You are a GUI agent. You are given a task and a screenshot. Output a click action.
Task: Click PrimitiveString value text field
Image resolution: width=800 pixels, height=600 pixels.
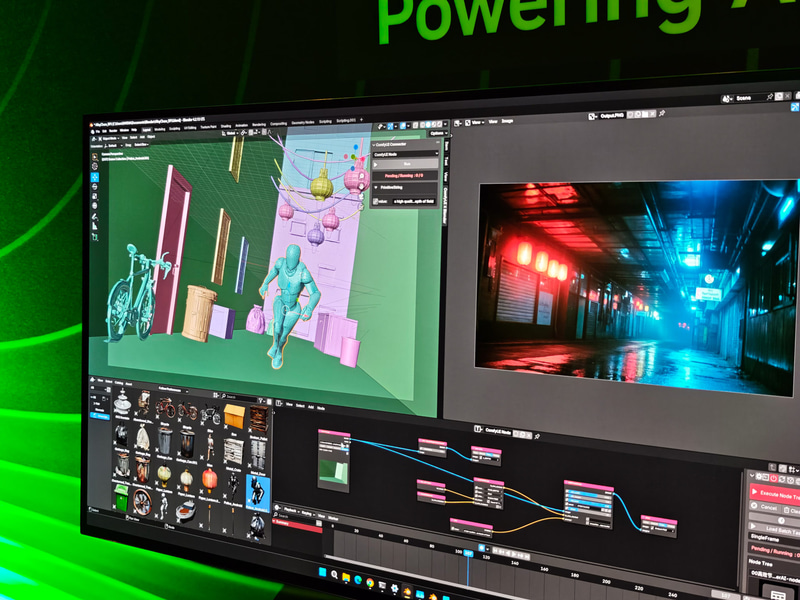(x=414, y=201)
